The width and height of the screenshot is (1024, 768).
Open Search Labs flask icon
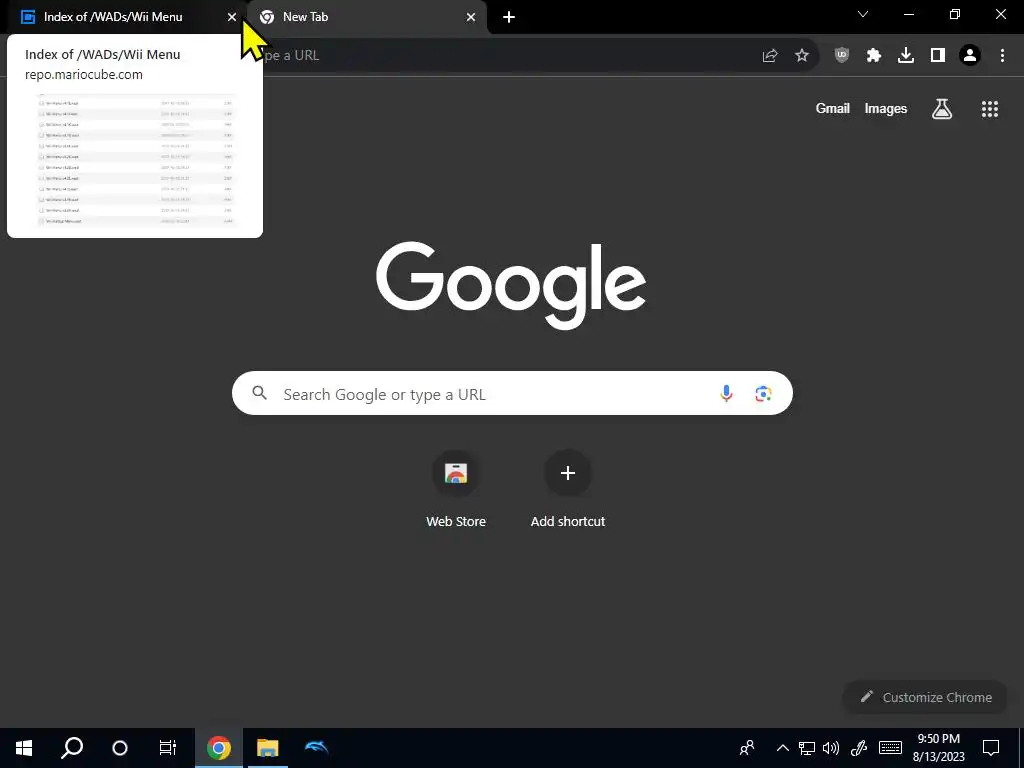(x=942, y=108)
